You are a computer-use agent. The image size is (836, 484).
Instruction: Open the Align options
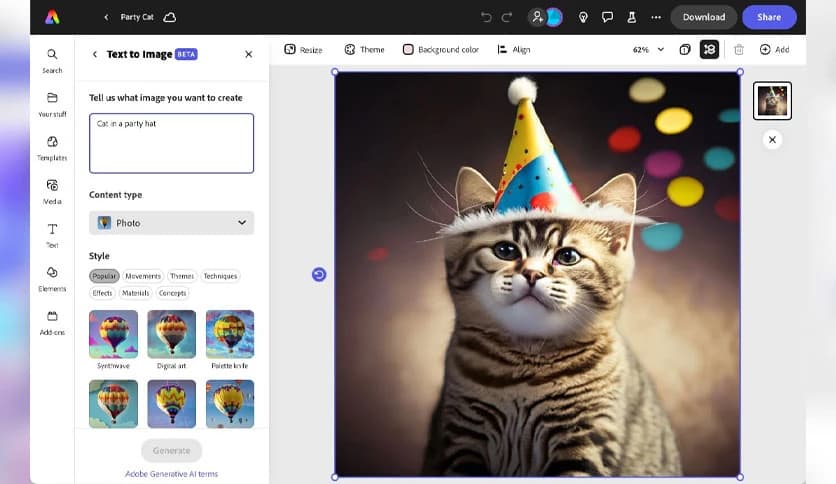coord(513,49)
